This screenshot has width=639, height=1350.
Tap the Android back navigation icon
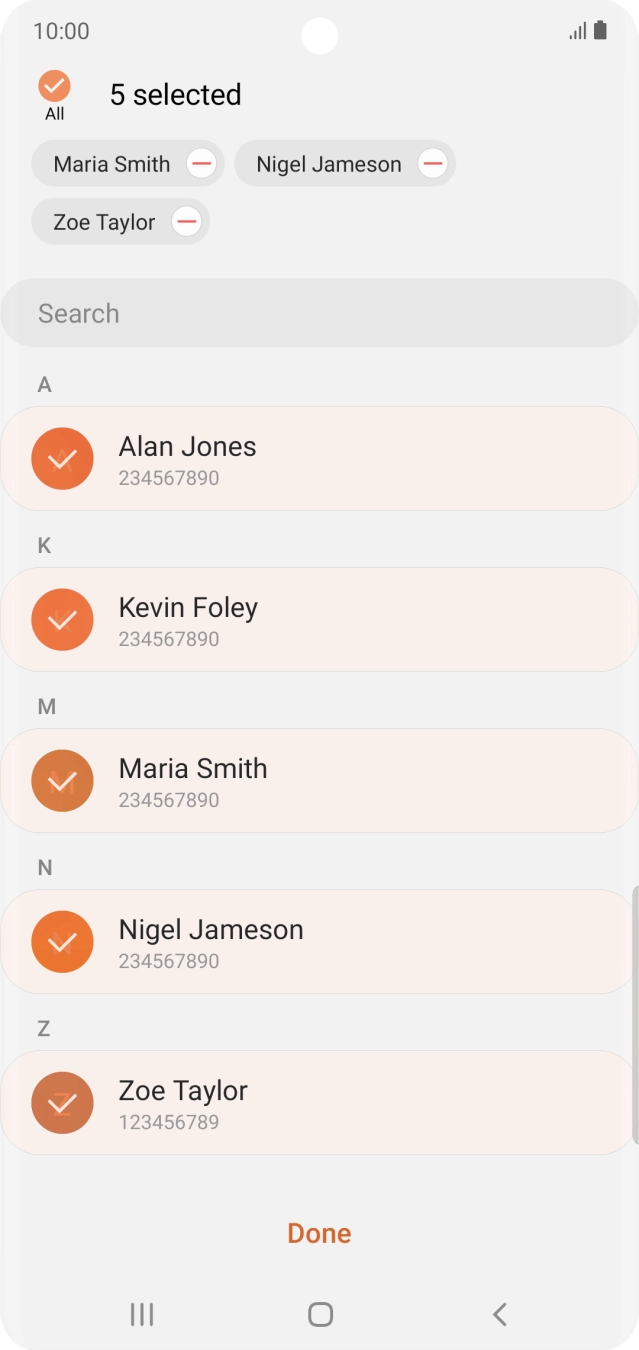coord(500,1314)
